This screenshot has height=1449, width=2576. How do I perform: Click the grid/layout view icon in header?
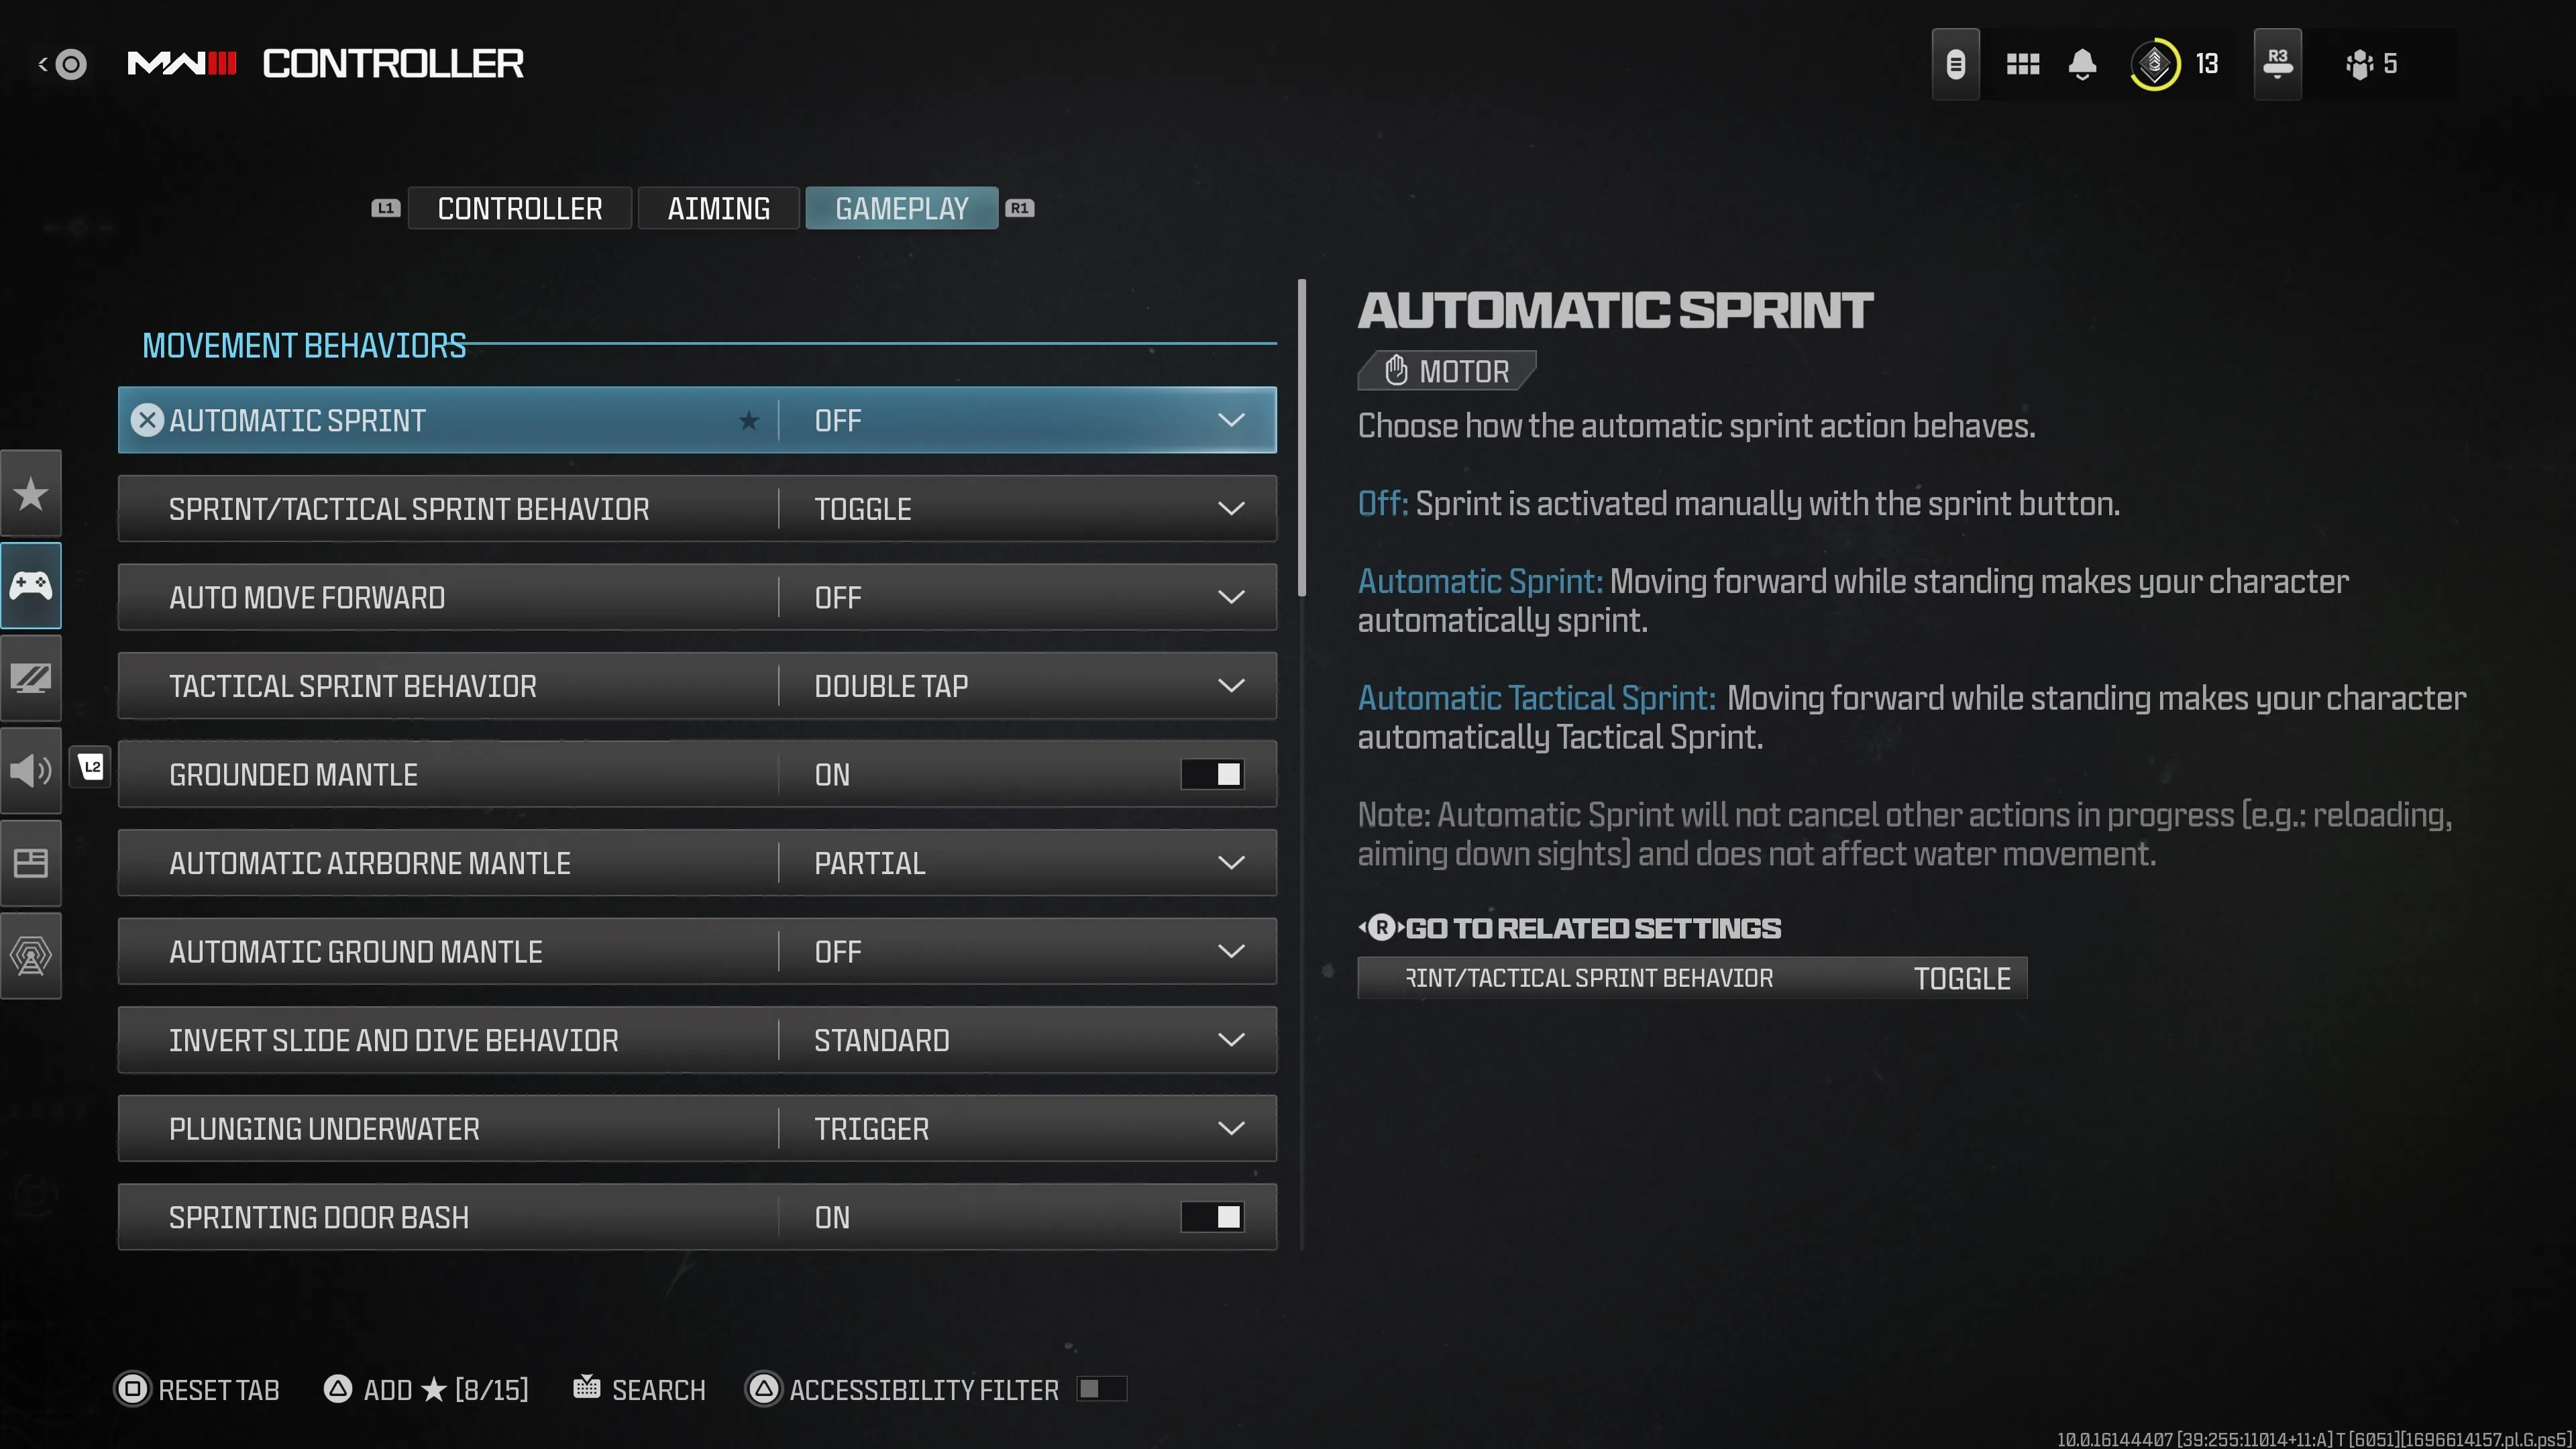[x=2023, y=64]
